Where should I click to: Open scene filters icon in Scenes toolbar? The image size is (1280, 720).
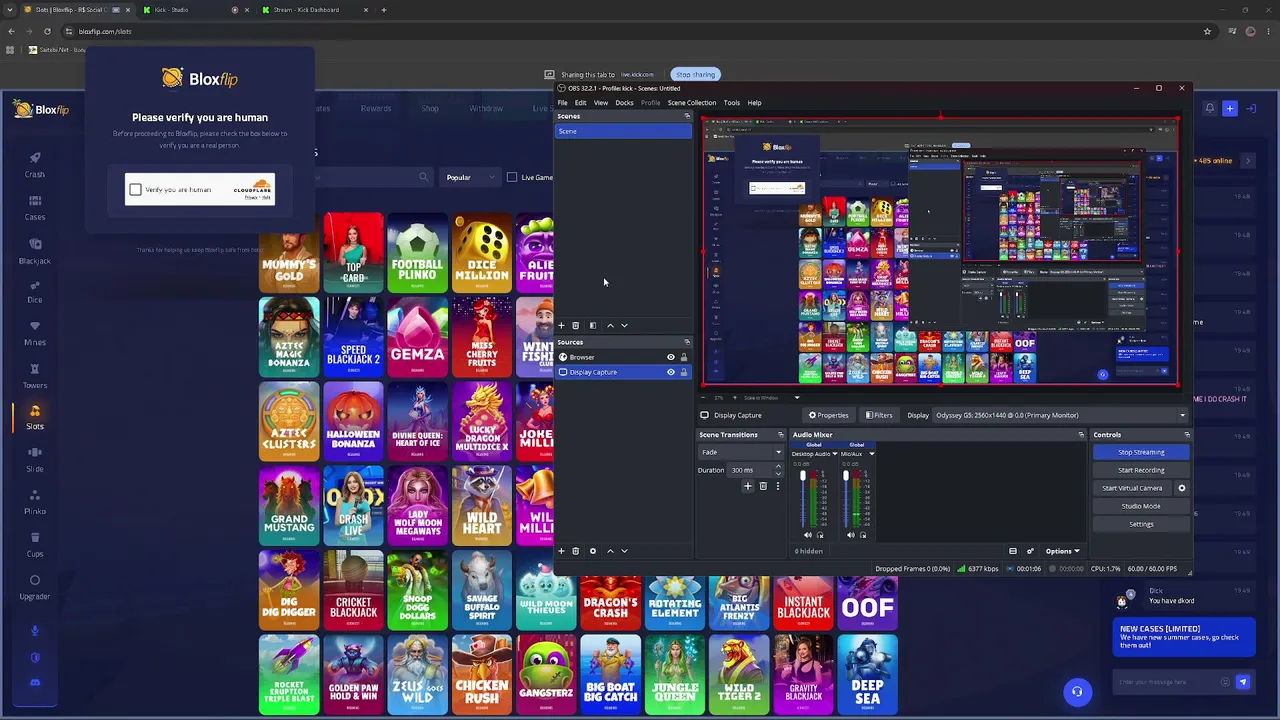(592, 325)
